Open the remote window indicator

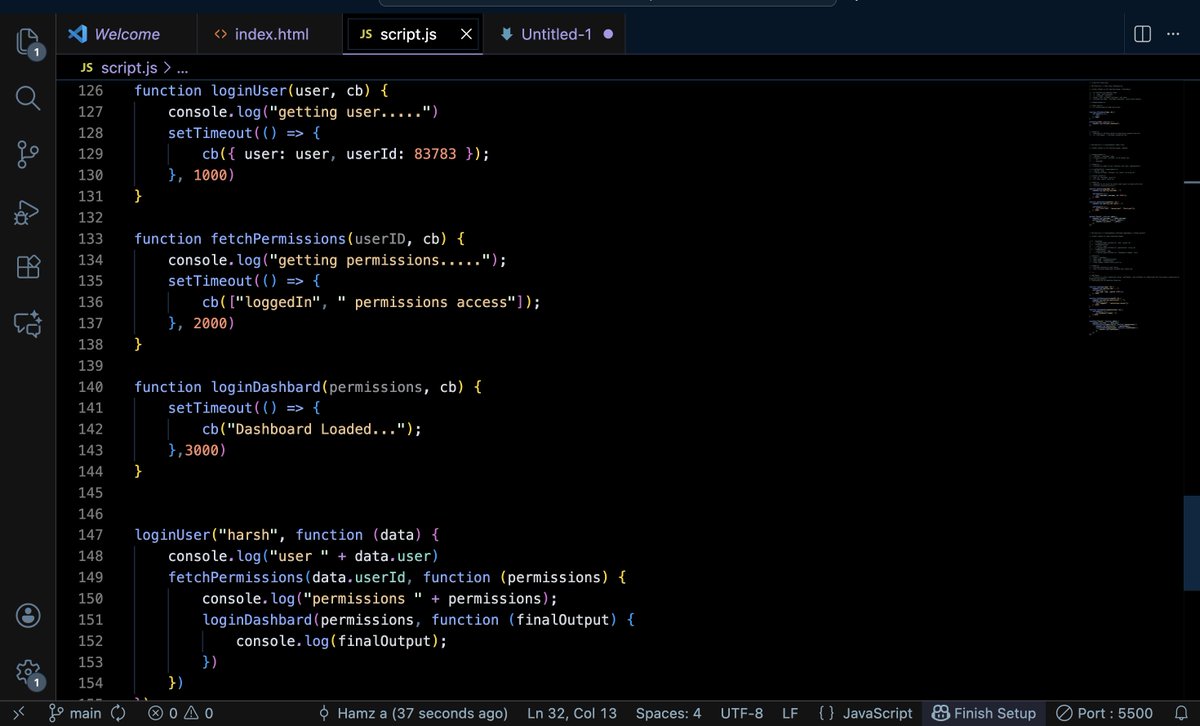(19, 713)
